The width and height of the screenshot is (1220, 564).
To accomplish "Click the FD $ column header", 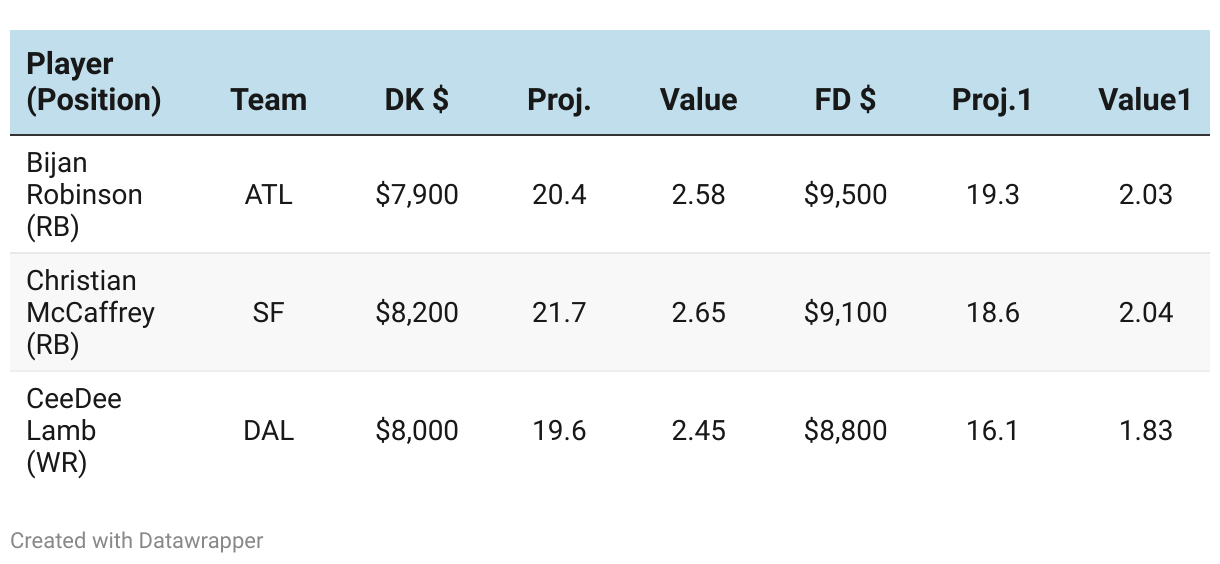I will pyautogui.click(x=845, y=100).
